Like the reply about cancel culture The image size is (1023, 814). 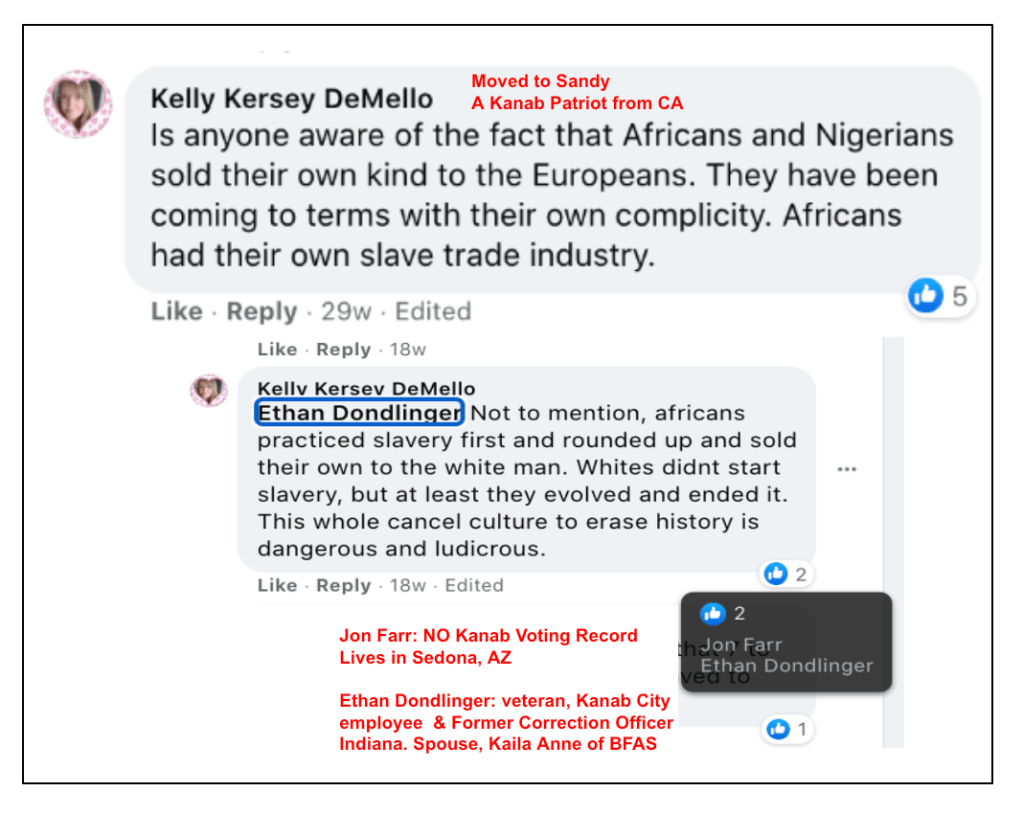click(277, 585)
